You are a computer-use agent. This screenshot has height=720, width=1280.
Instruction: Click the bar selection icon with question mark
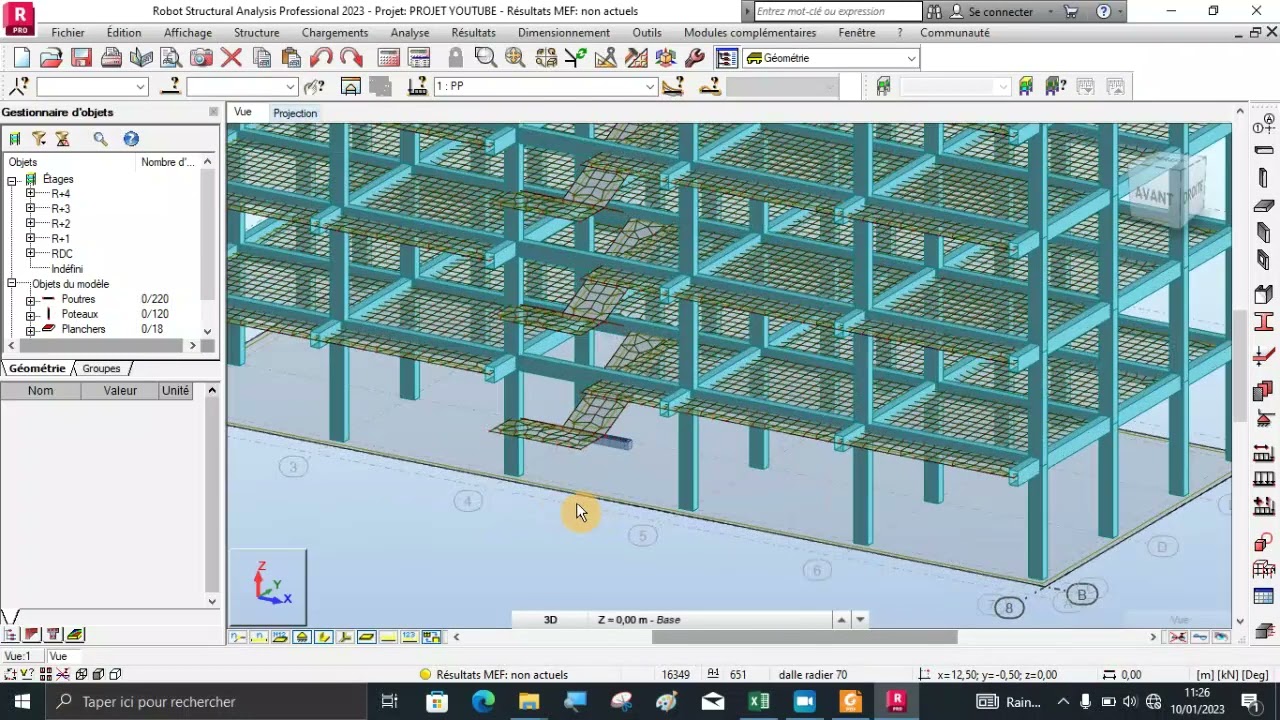coord(171,86)
